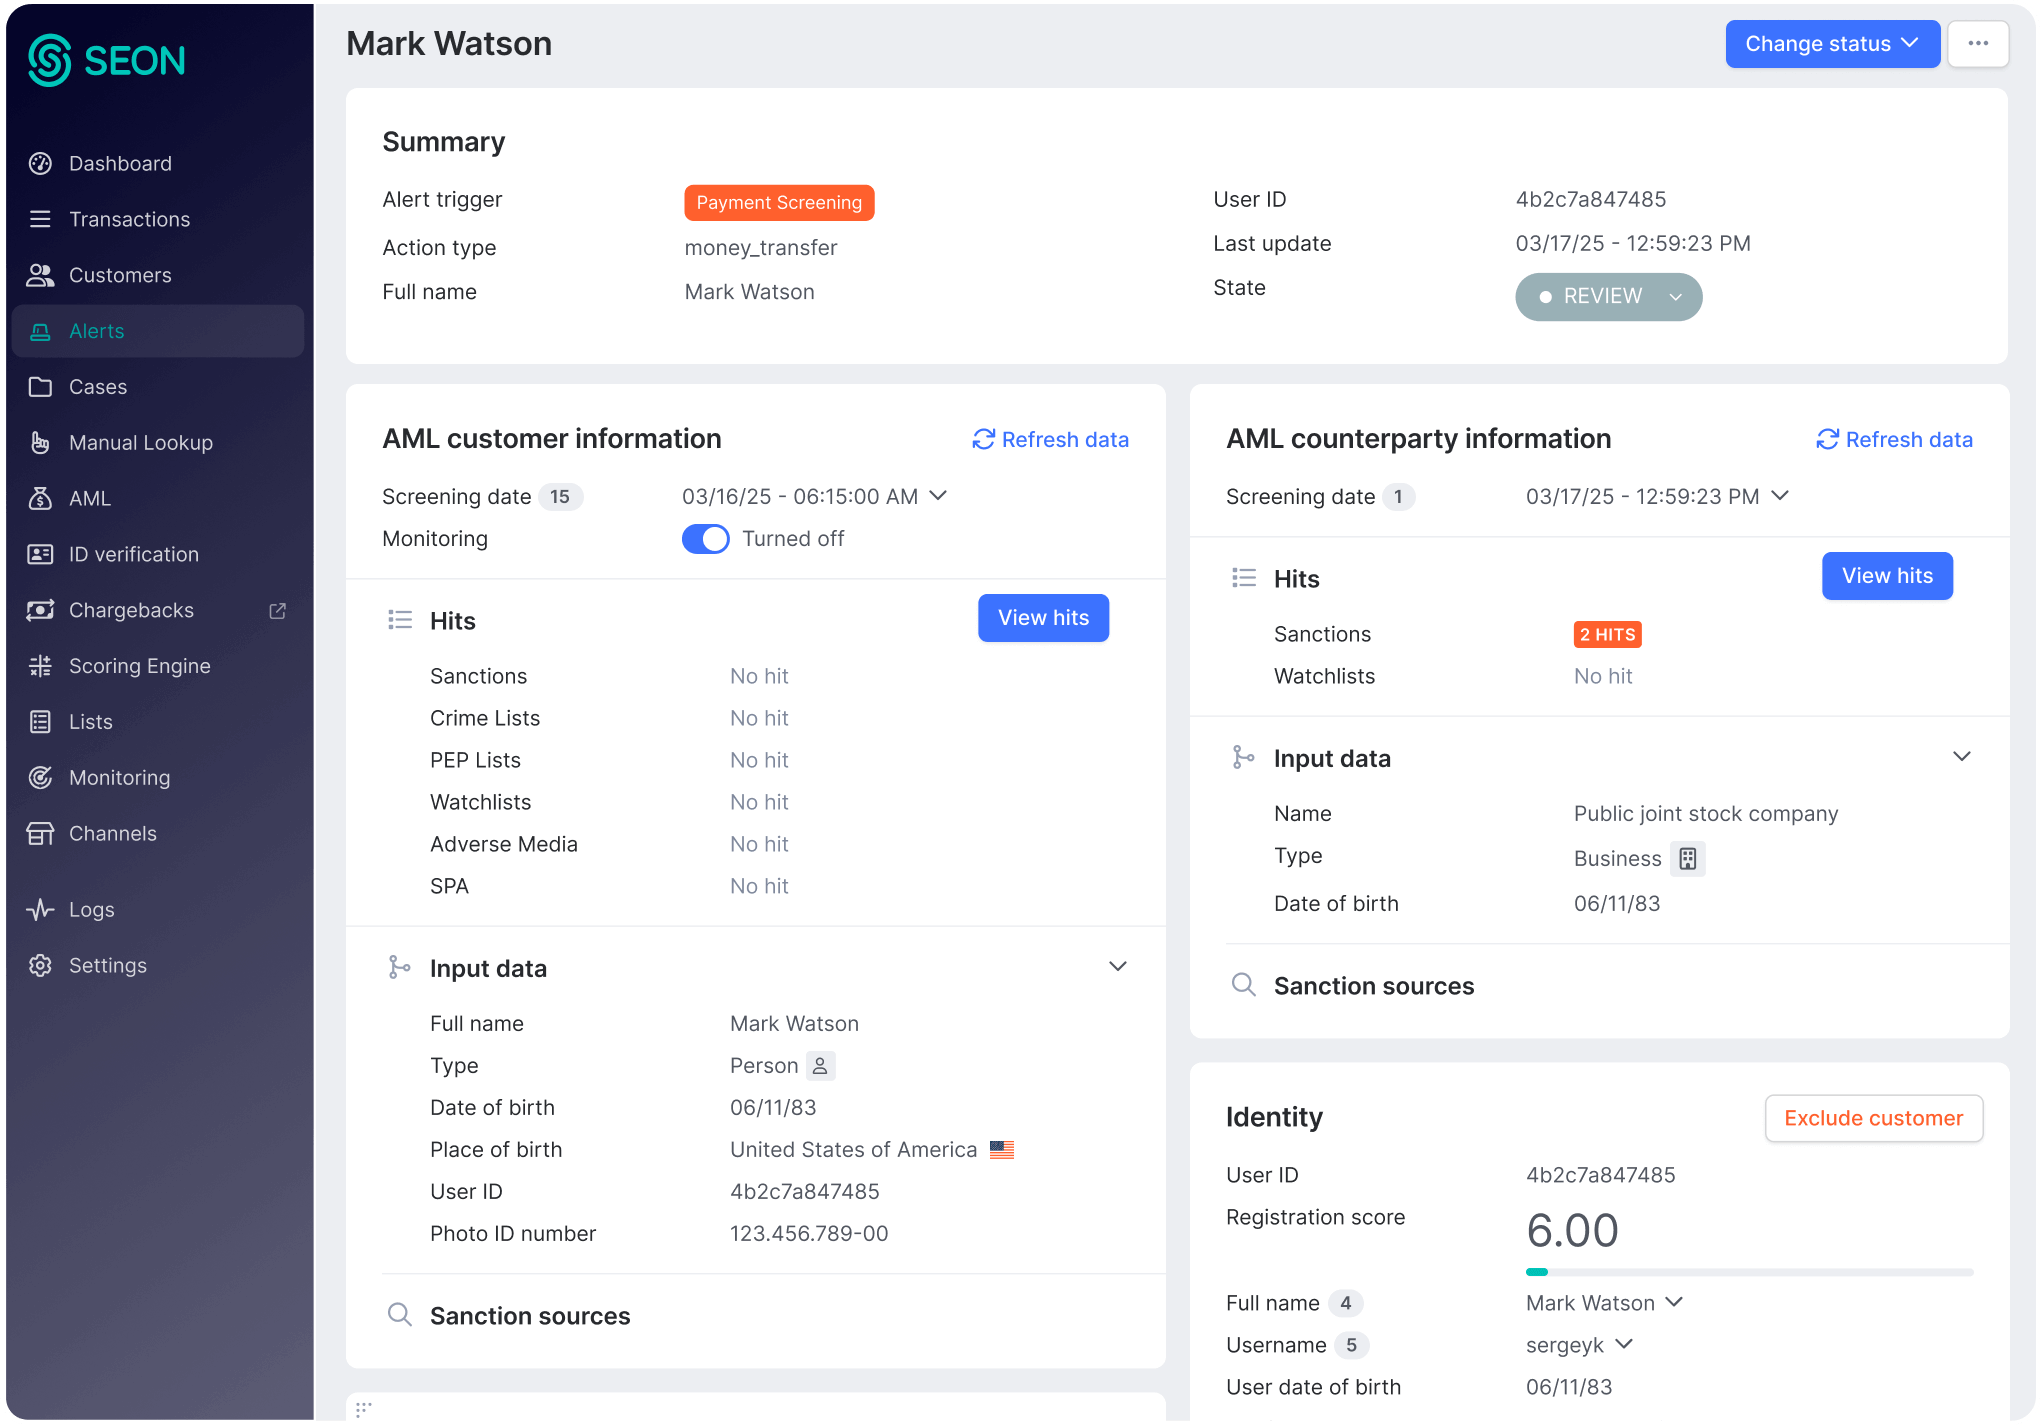
Task: Click the money_transfer action type value
Action: (x=761, y=247)
